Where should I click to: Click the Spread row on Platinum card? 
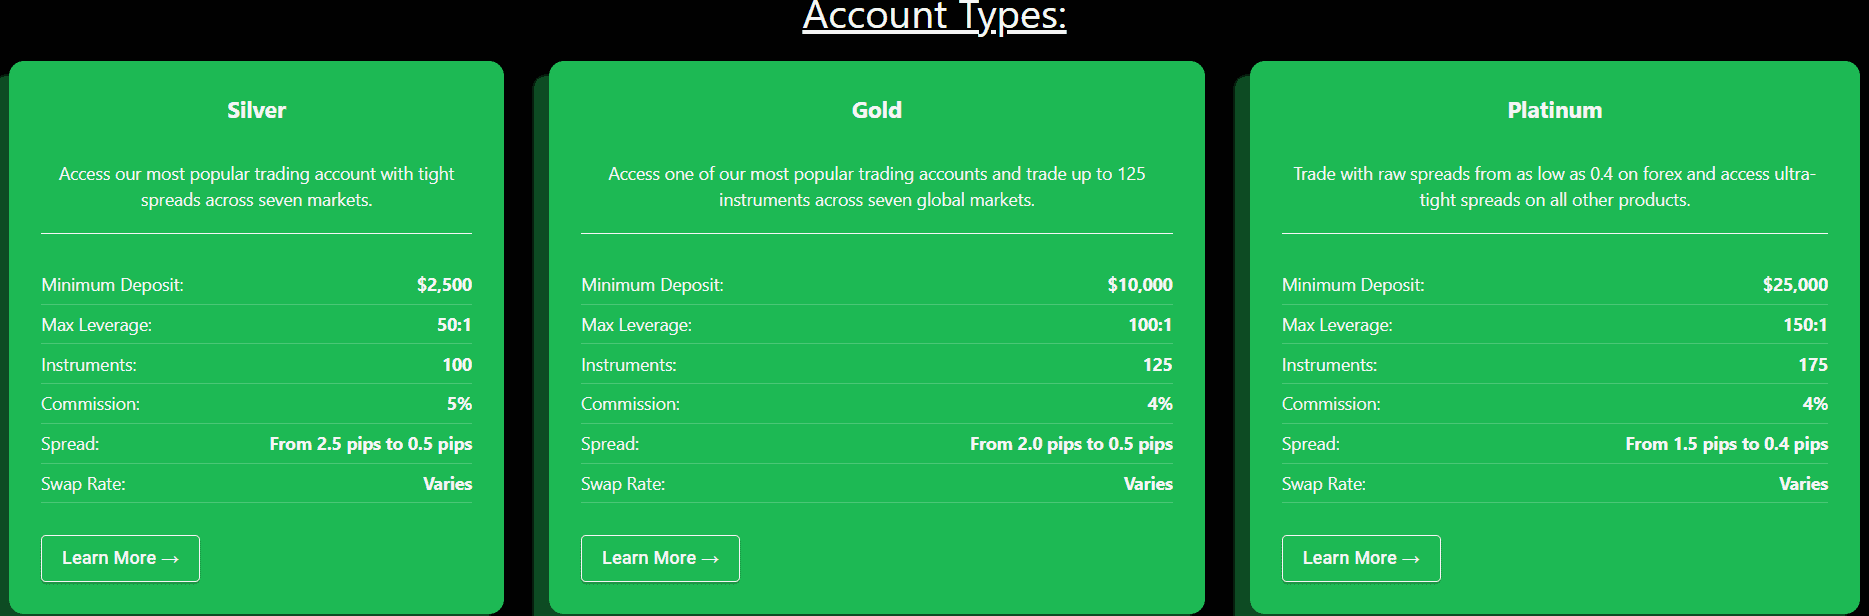(x=1555, y=443)
